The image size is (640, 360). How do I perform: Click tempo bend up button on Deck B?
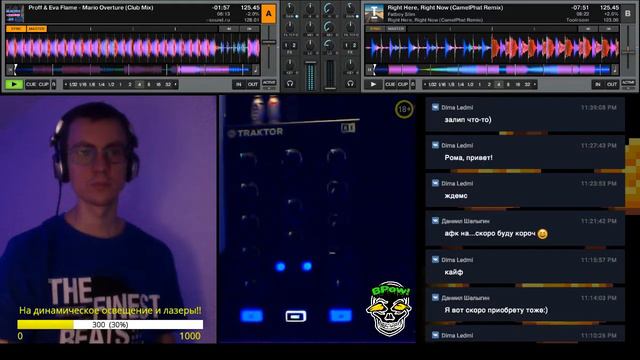point(608,29)
